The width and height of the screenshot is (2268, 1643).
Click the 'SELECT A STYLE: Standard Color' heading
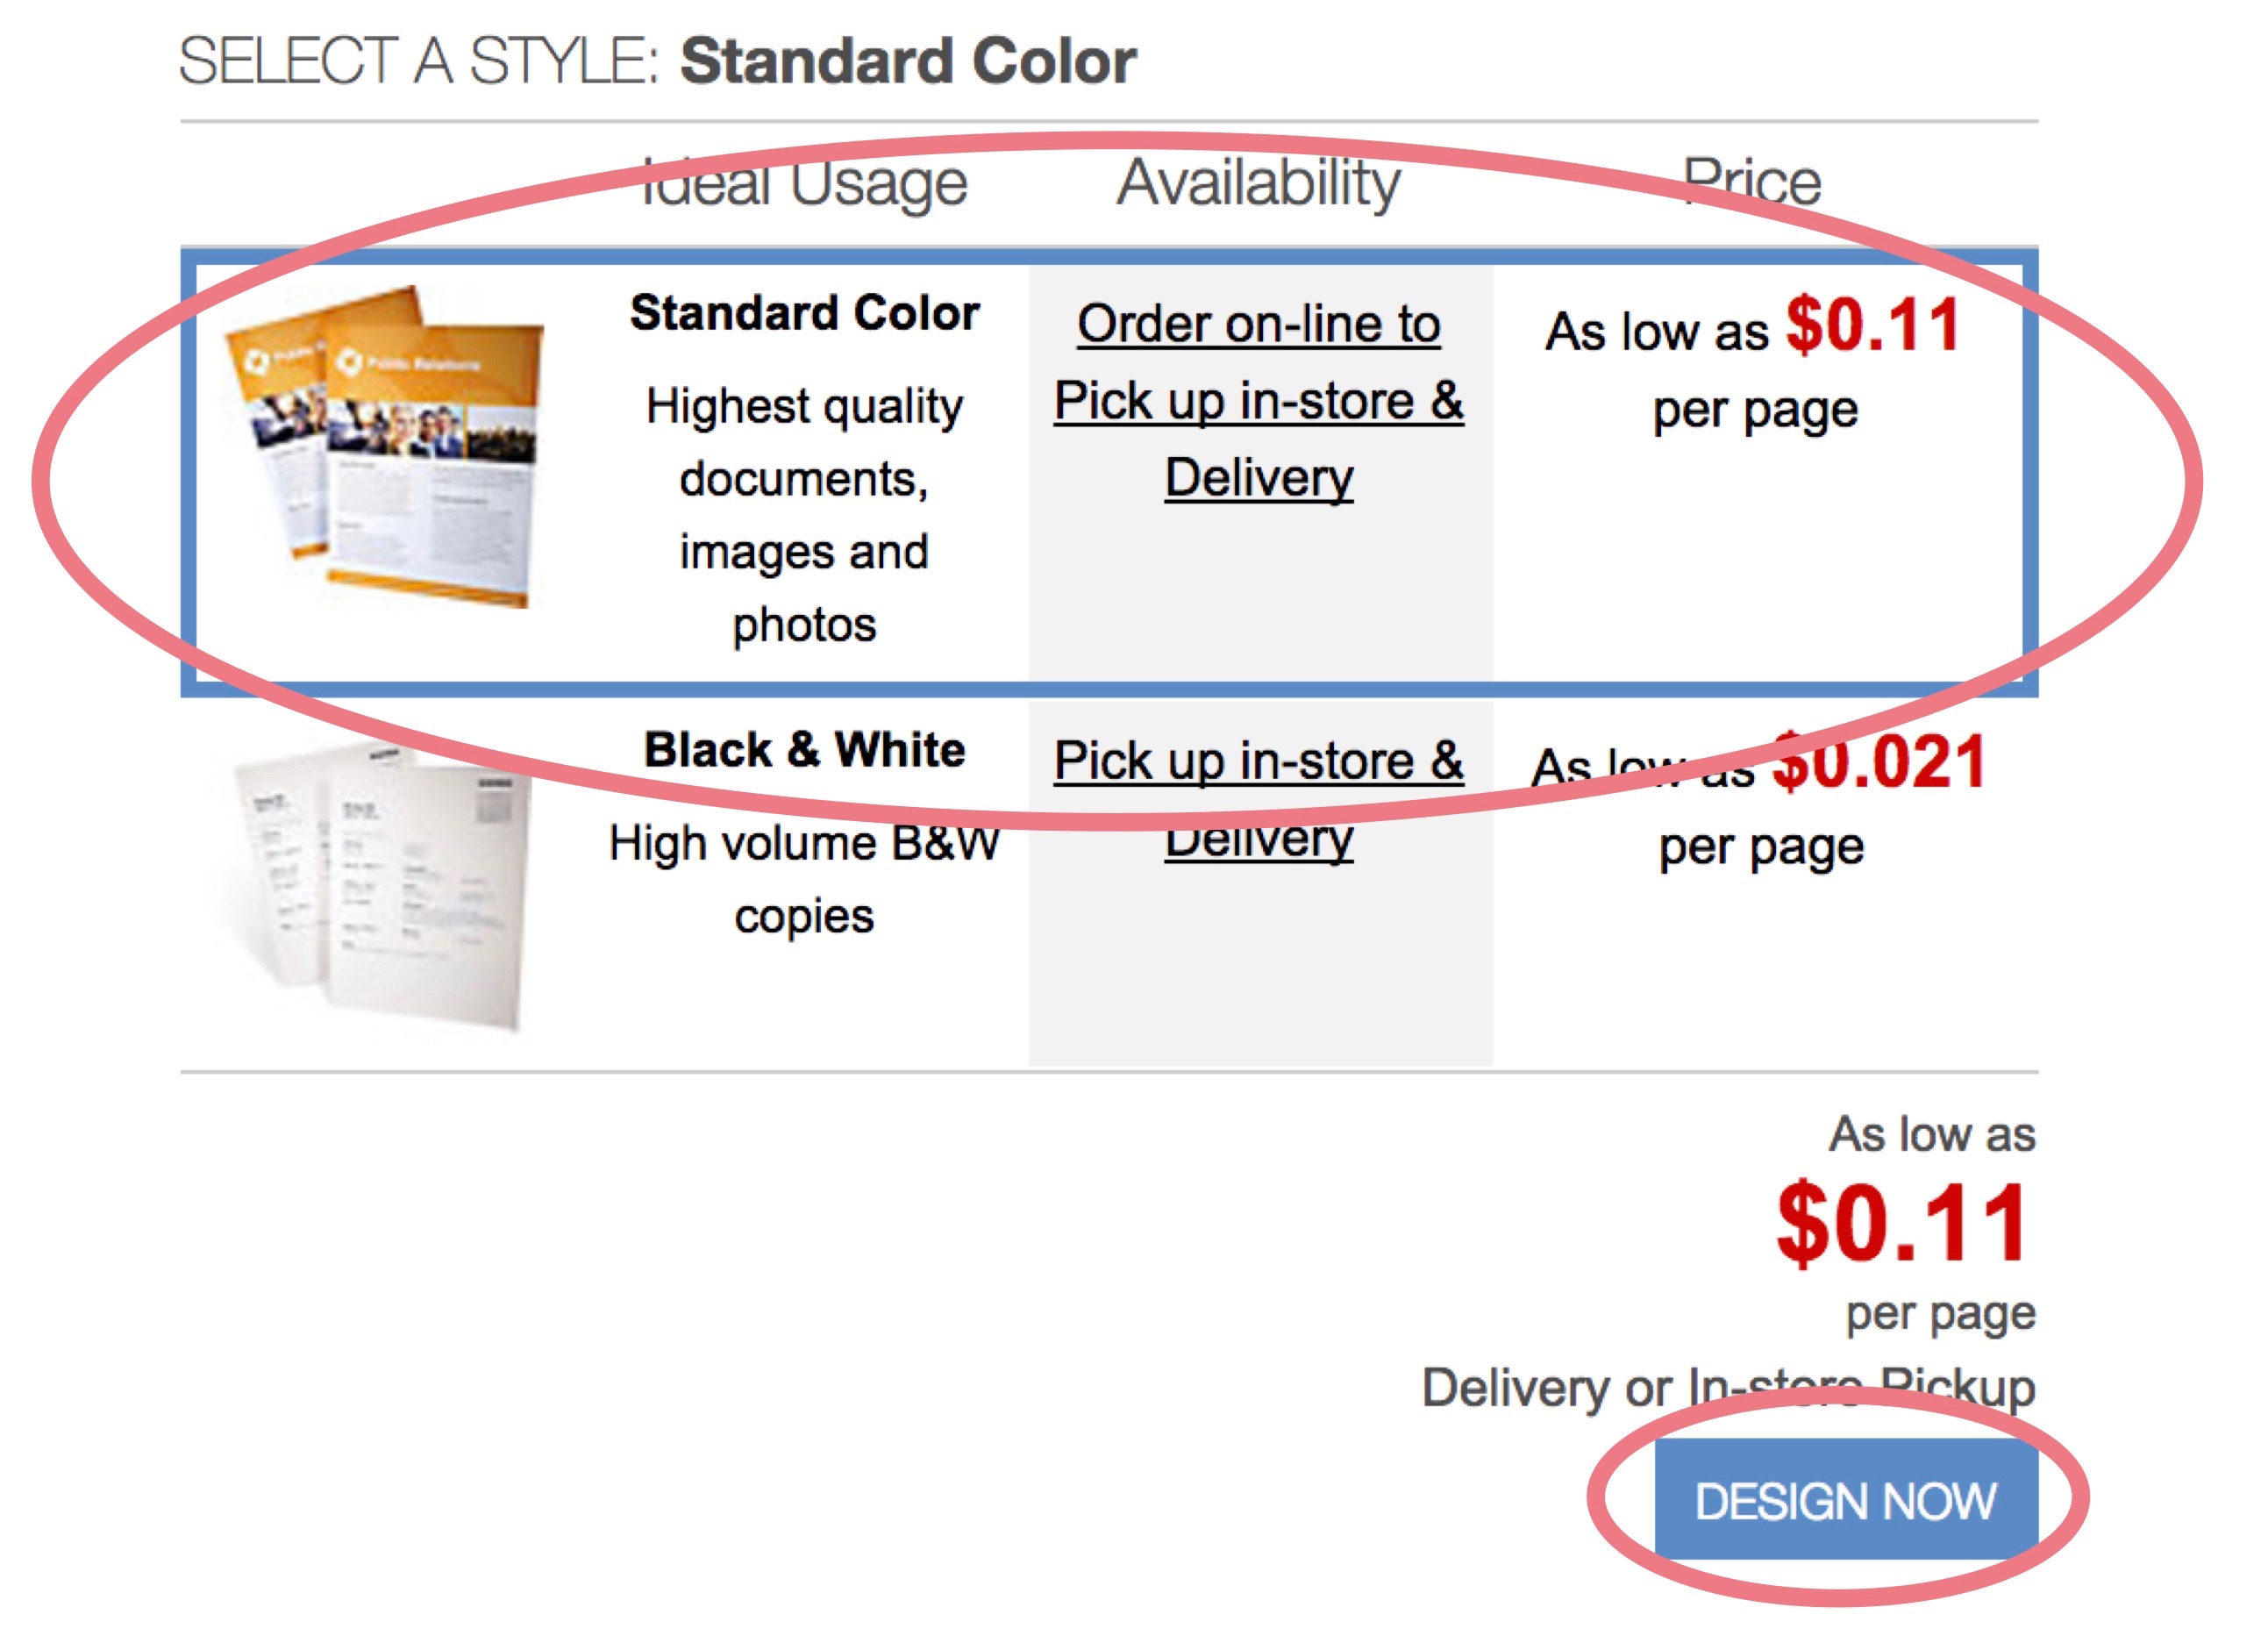[x=657, y=61]
